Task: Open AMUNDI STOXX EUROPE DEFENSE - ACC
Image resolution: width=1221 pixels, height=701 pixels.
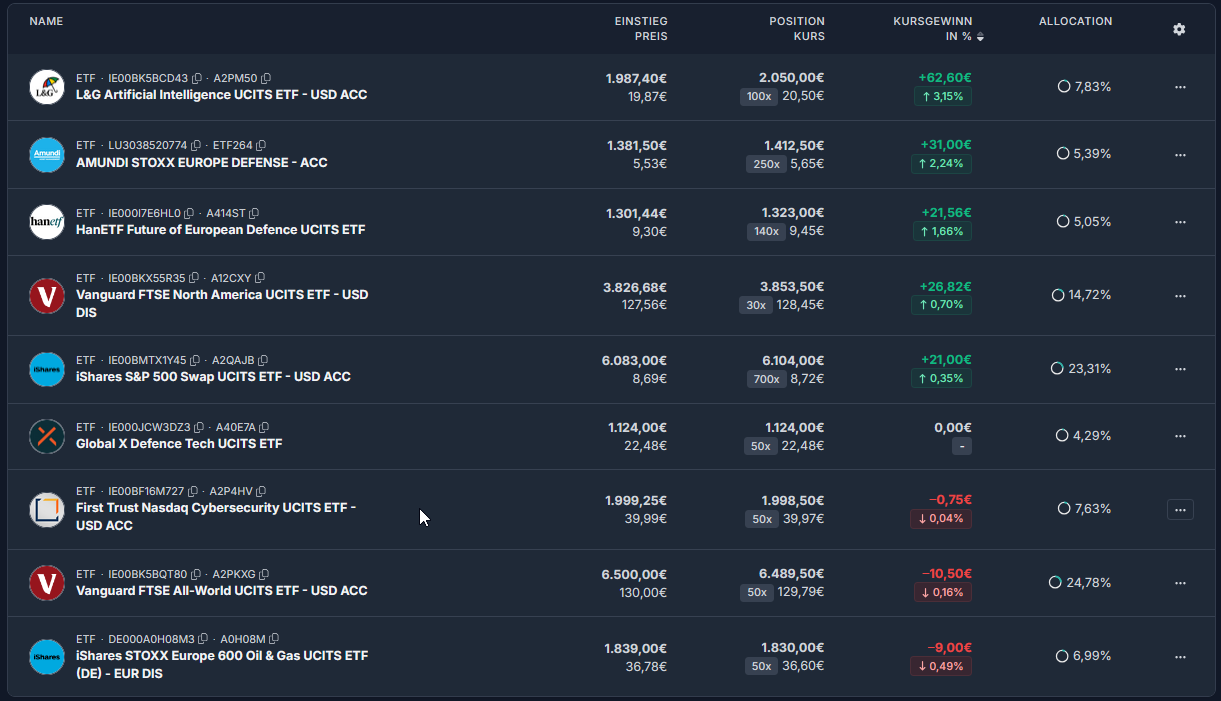Action: pos(201,163)
